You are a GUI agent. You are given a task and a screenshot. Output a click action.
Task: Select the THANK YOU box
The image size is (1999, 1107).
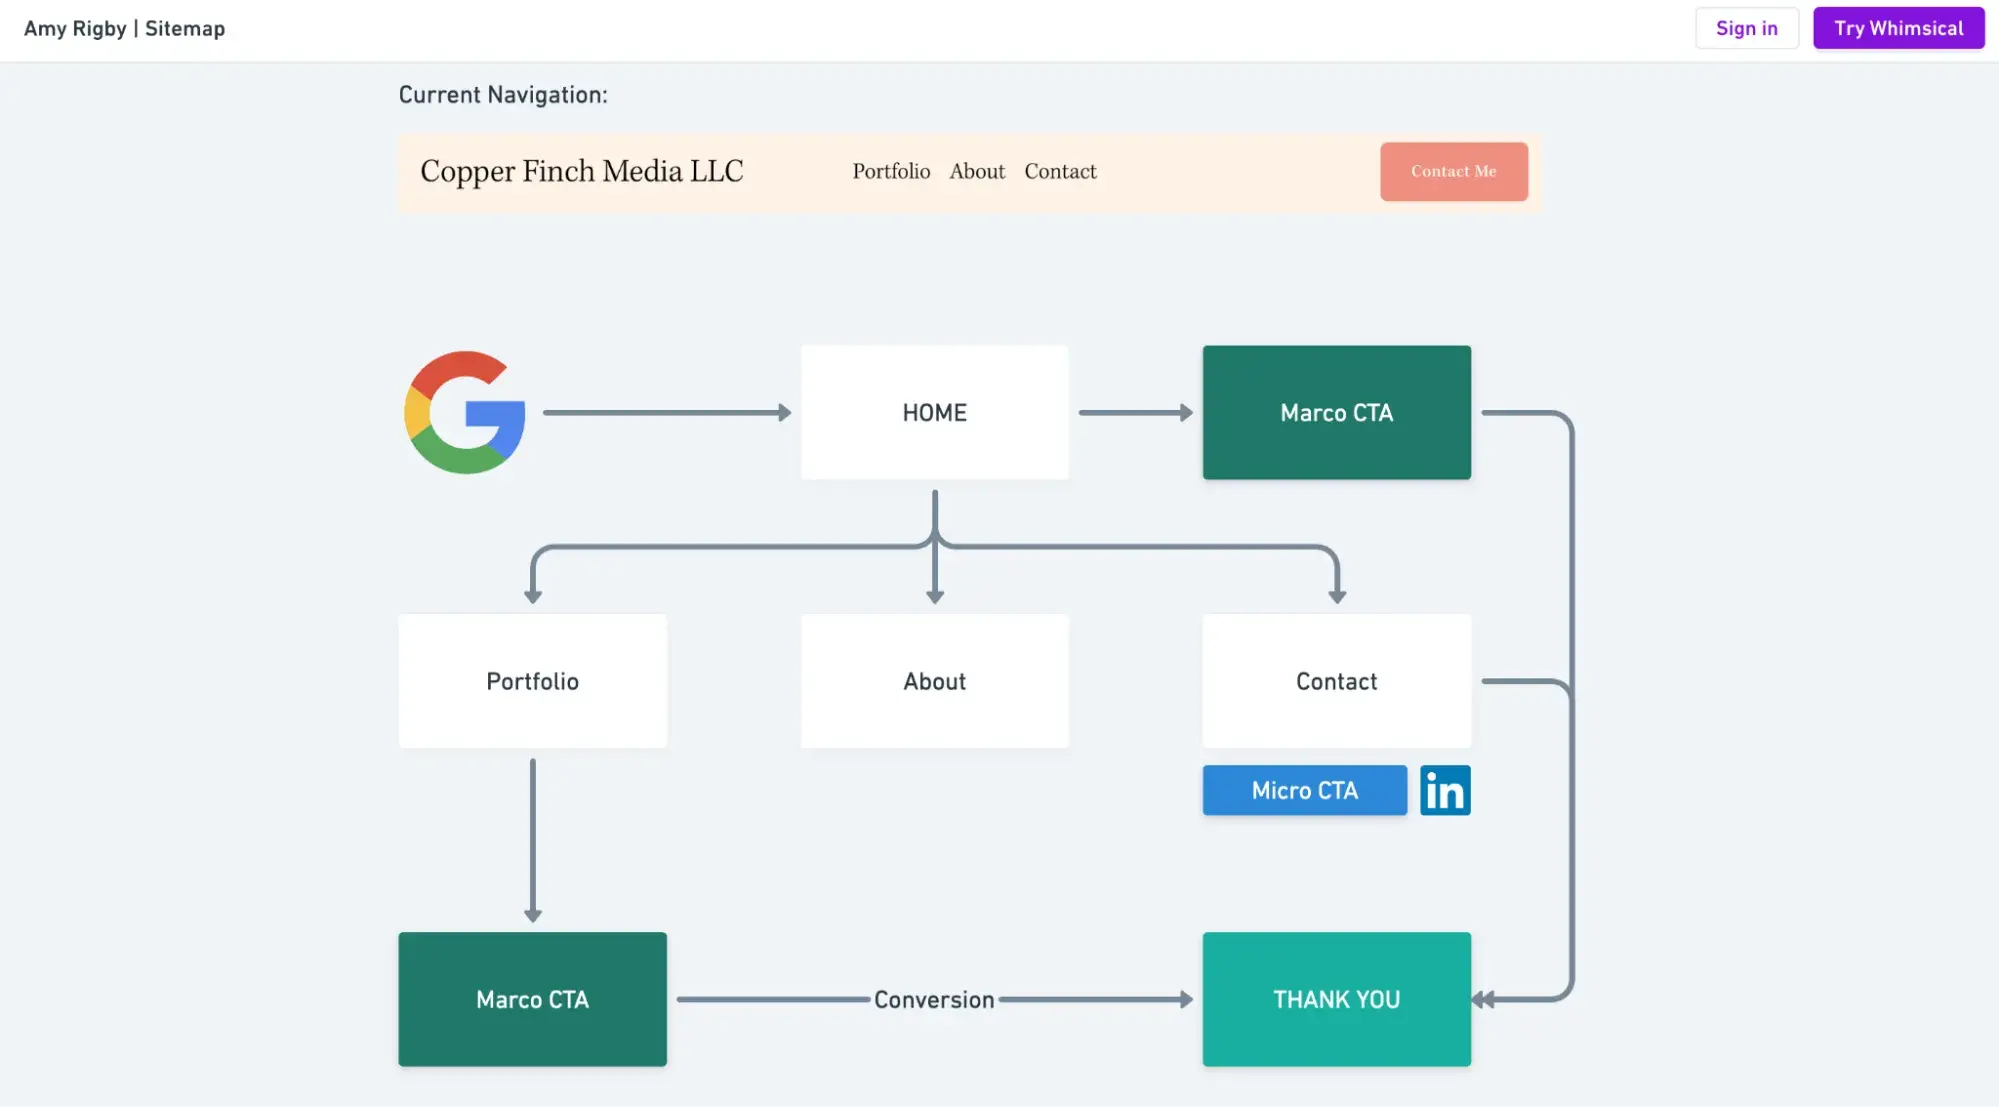(1336, 999)
